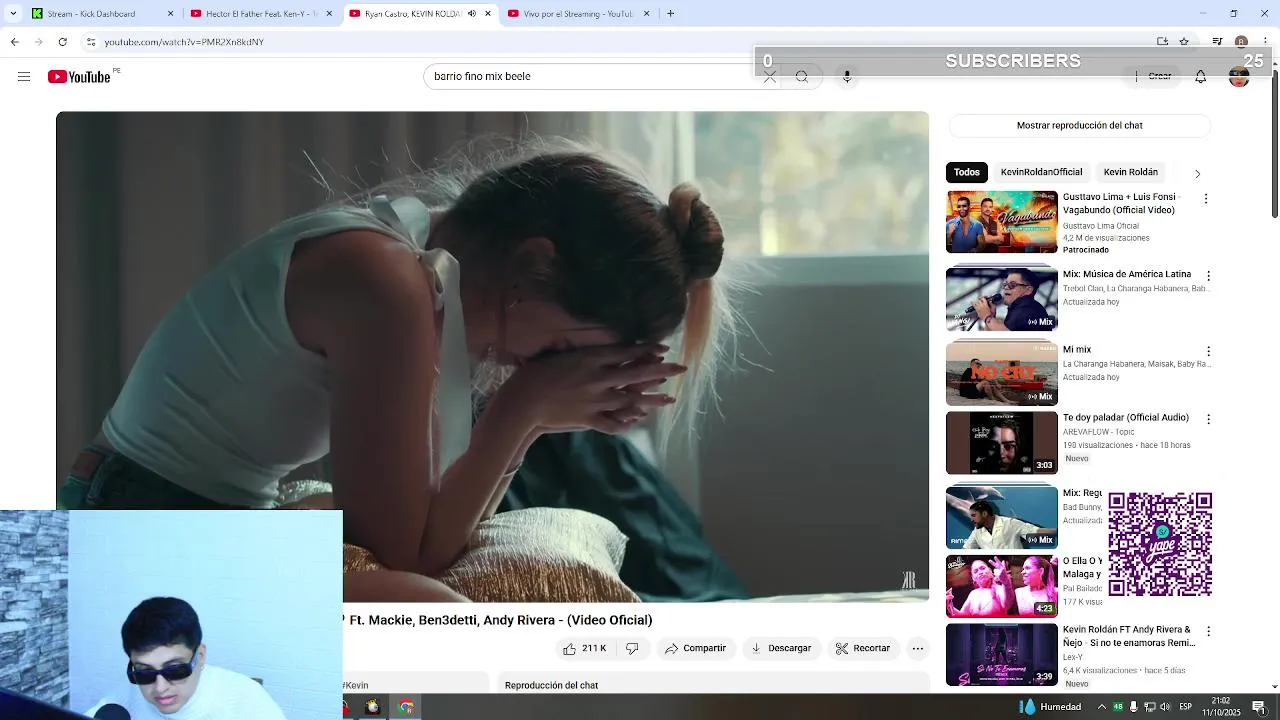Screen dimensions: 1280x720
Task: Like the video with thumbs up
Action: [584, 648]
